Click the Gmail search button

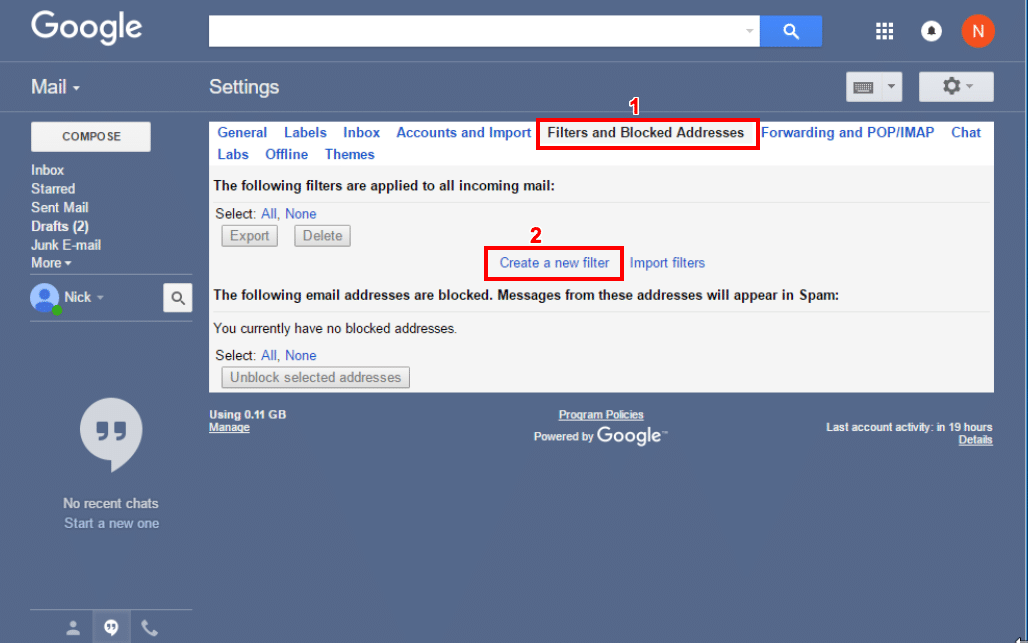coord(791,31)
